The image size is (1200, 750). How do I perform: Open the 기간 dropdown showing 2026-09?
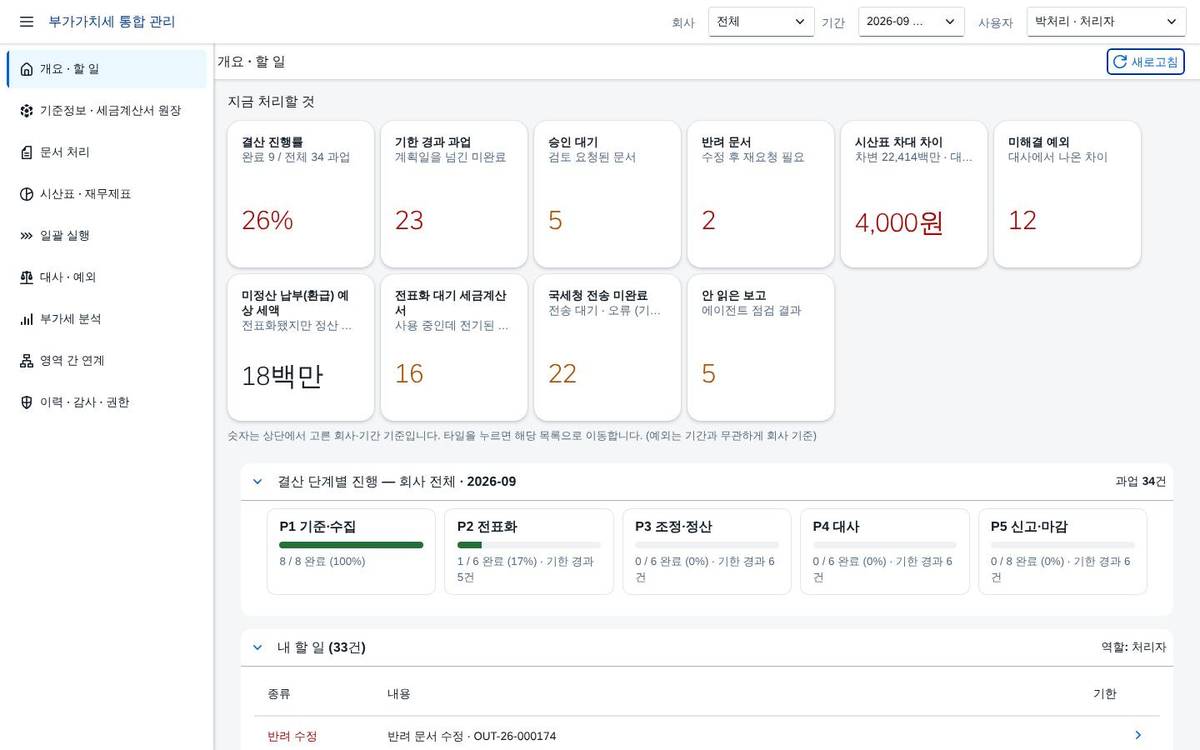[x=911, y=21]
